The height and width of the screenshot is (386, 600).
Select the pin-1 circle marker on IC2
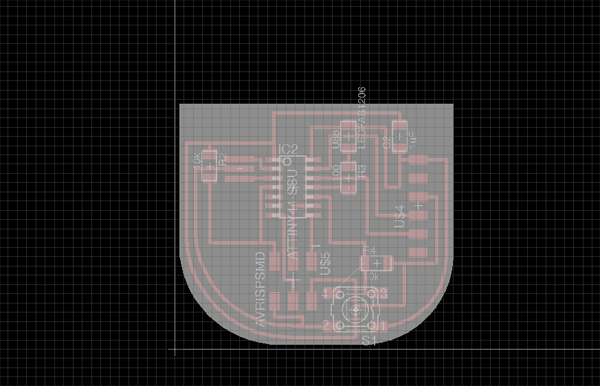point(286,161)
